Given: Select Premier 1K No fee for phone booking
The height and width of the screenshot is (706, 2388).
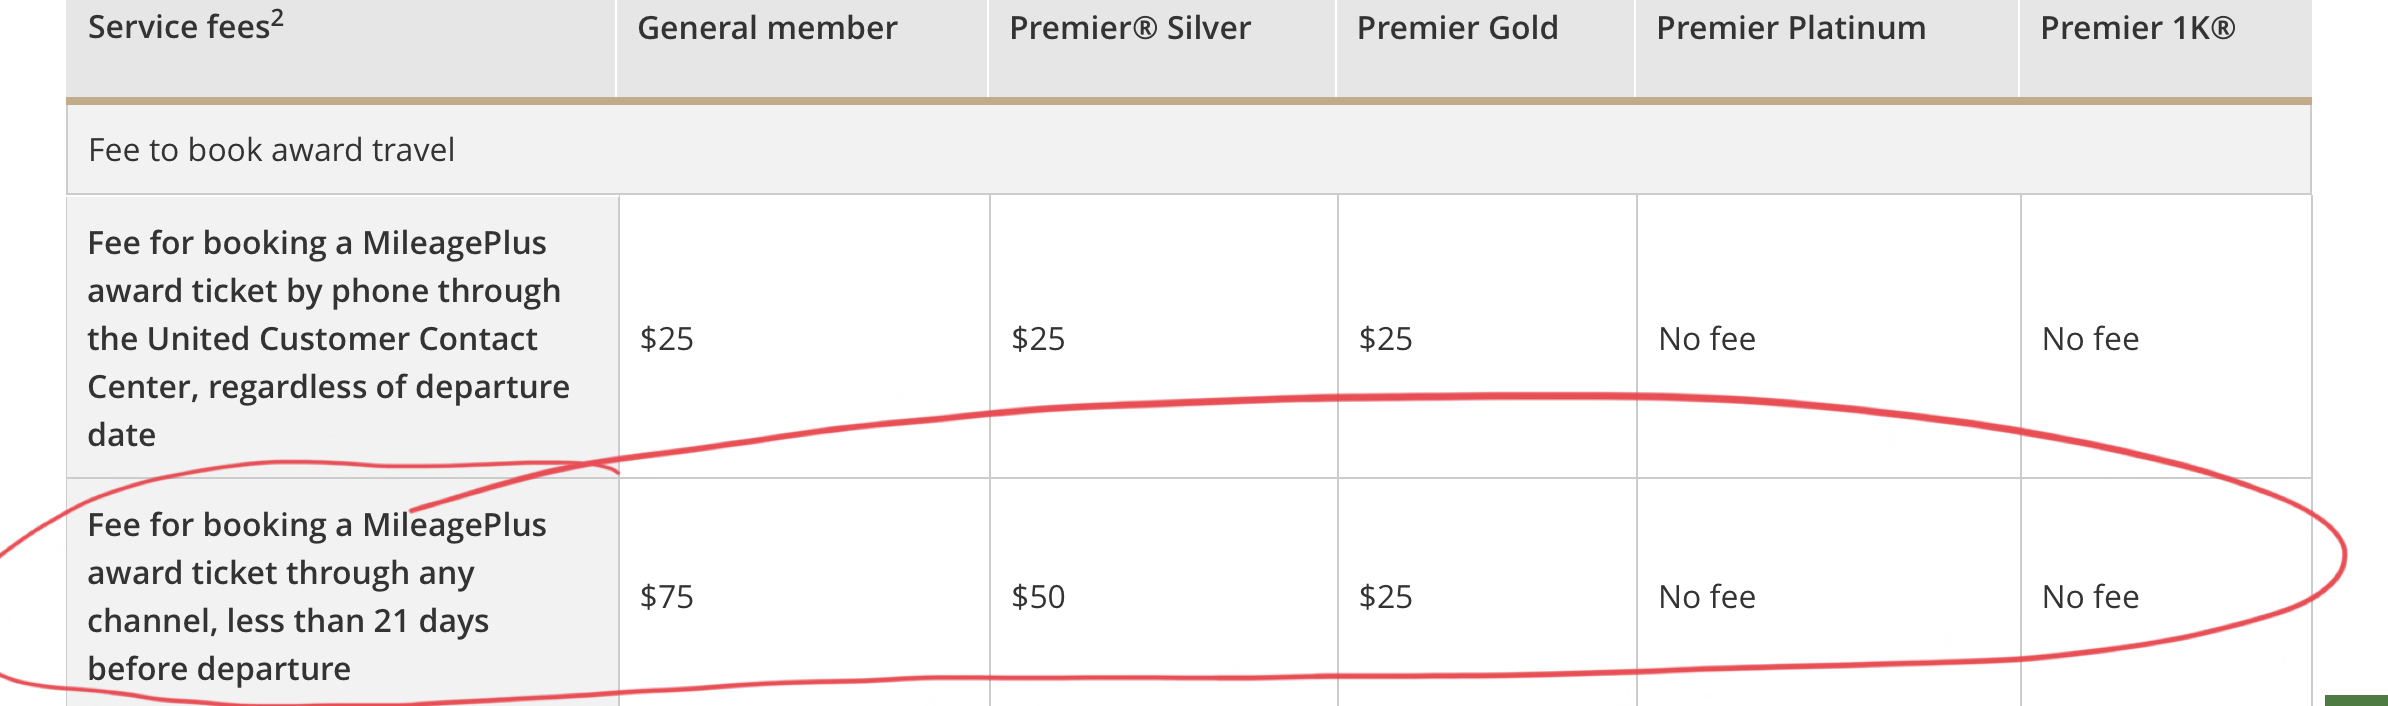Looking at the screenshot, I should click(x=2090, y=339).
